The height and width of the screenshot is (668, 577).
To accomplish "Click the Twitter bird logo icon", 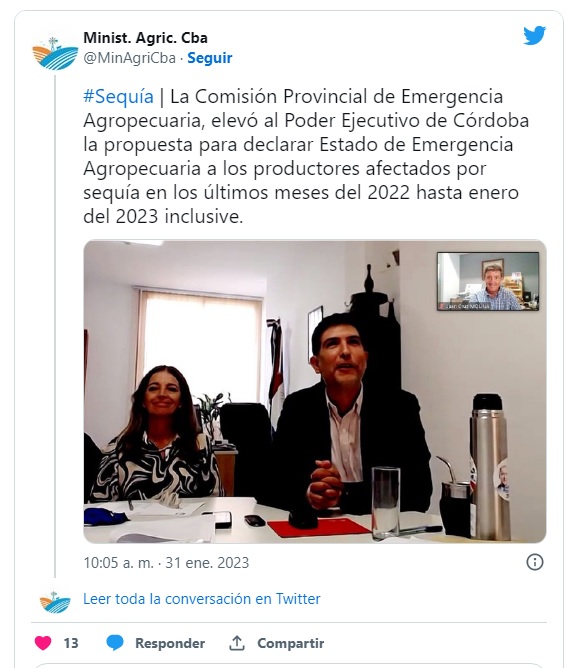I will pyautogui.click(x=534, y=35).
